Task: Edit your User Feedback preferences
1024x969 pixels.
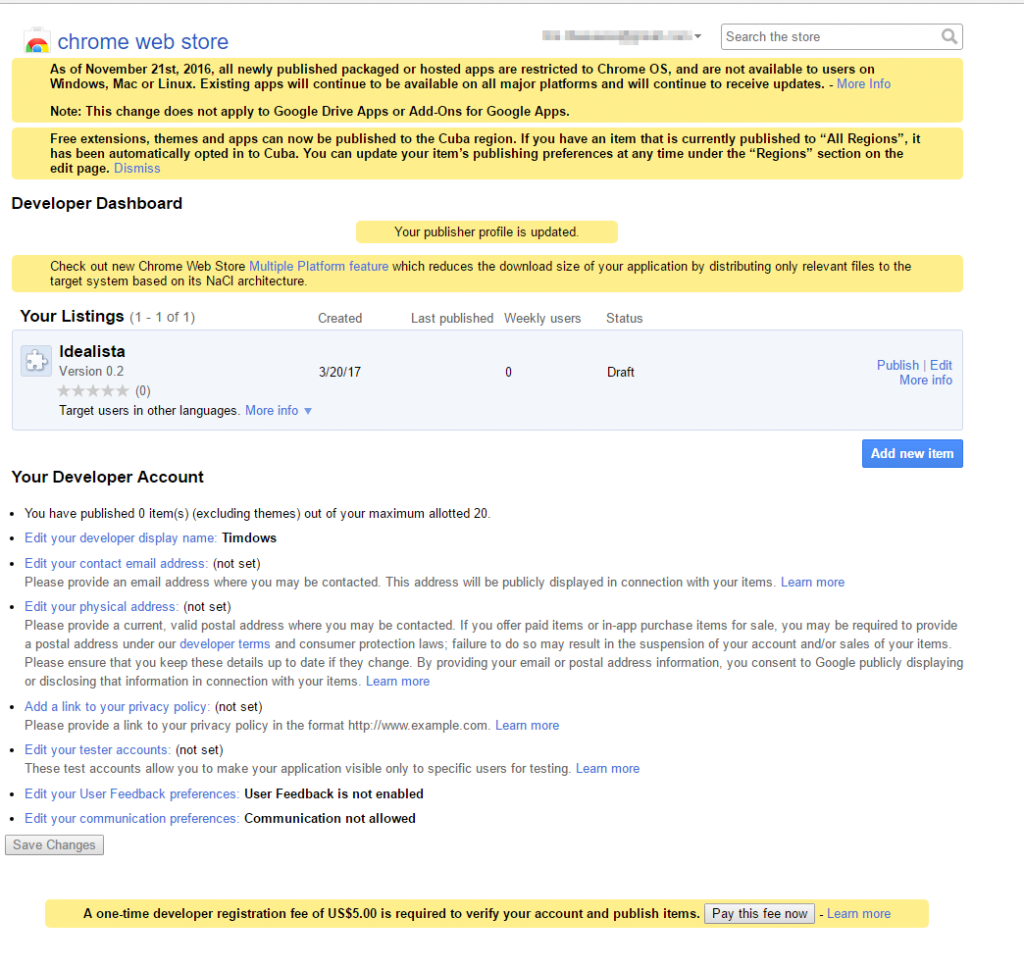Action: (x=132, y=794)
